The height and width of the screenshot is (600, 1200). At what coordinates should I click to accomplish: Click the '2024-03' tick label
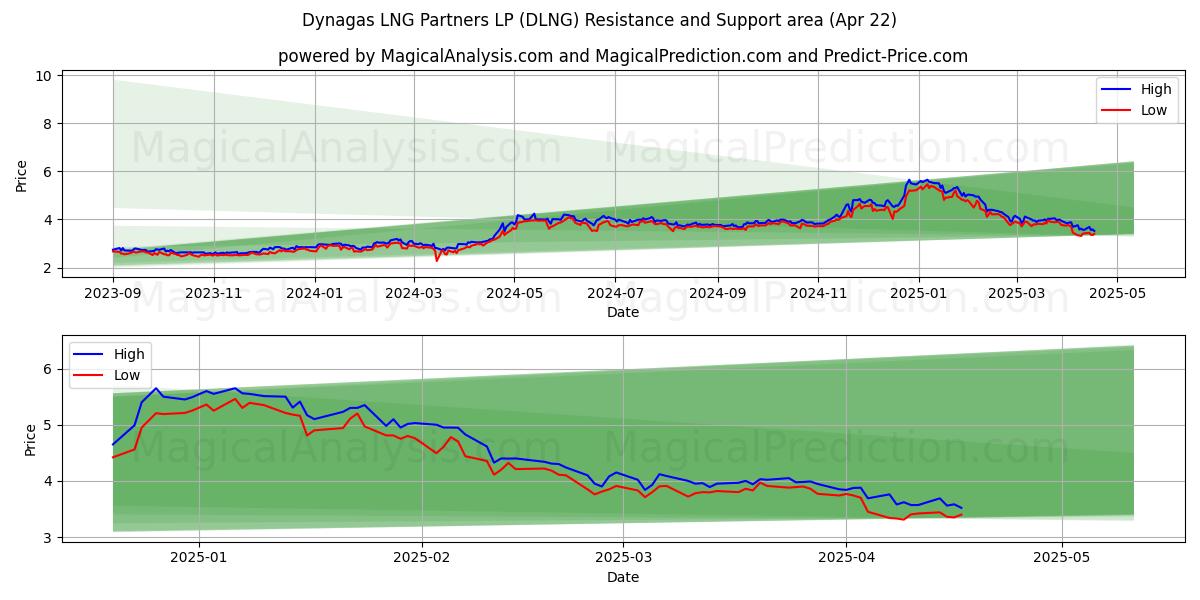point(414,293)
